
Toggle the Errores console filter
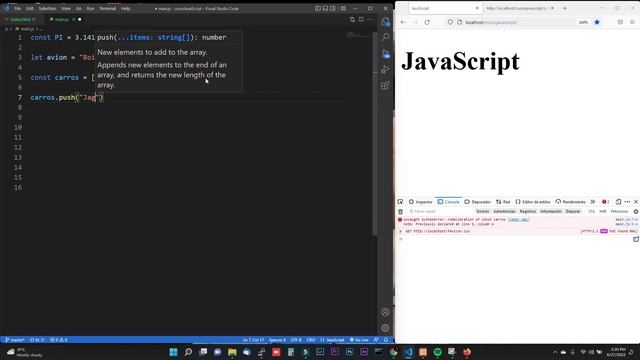point(483,211)
